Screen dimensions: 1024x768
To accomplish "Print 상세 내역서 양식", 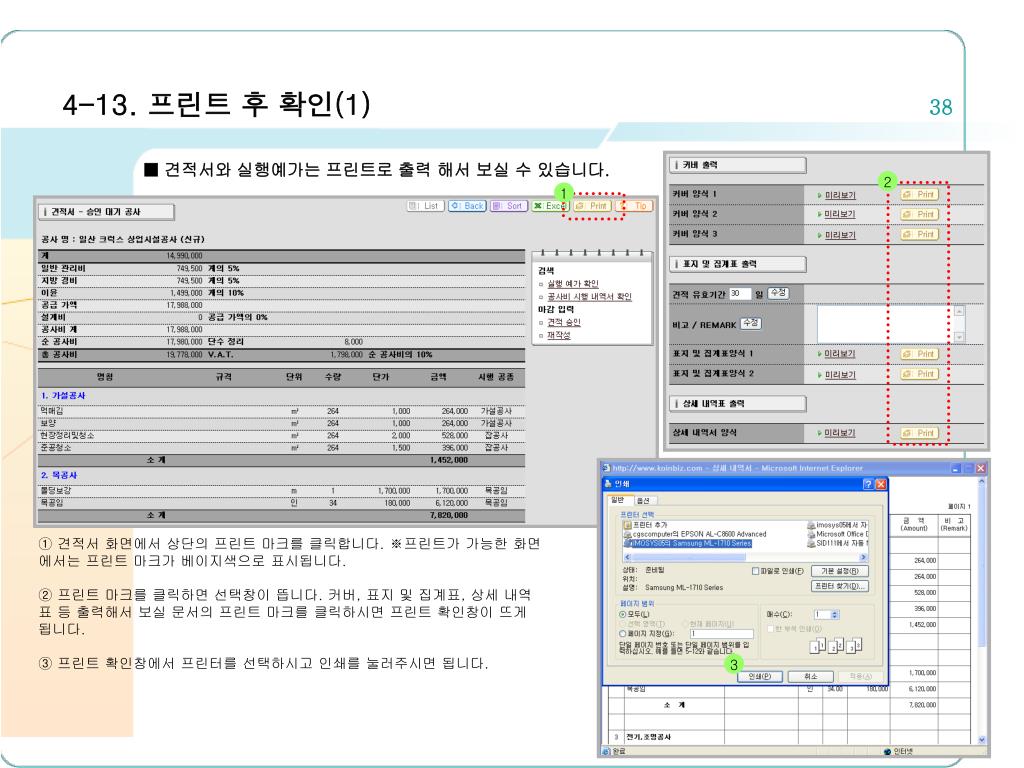I will click(920, 433).
